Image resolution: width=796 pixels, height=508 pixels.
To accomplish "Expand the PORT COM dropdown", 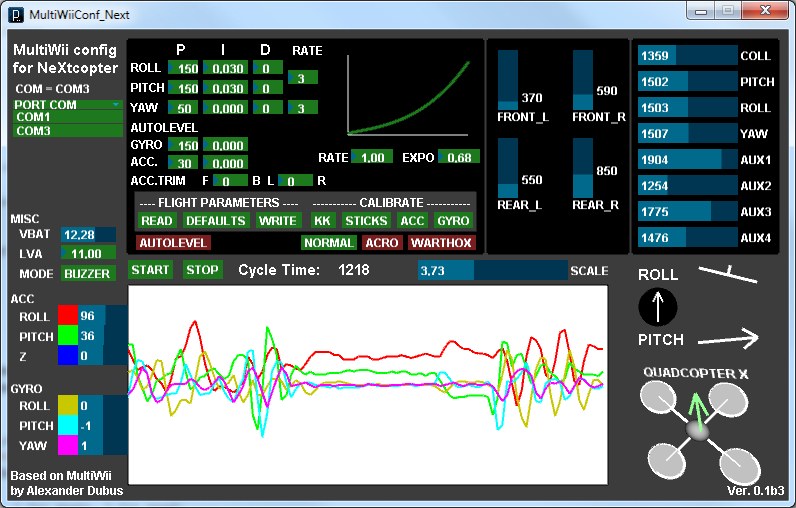I will coord(68,105).
